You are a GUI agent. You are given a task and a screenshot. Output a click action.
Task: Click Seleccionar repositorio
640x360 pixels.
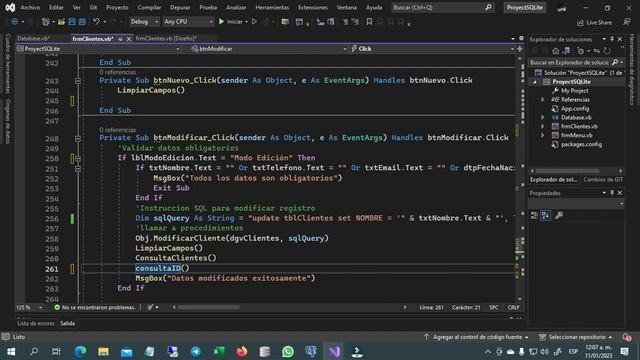coord(576,337)
